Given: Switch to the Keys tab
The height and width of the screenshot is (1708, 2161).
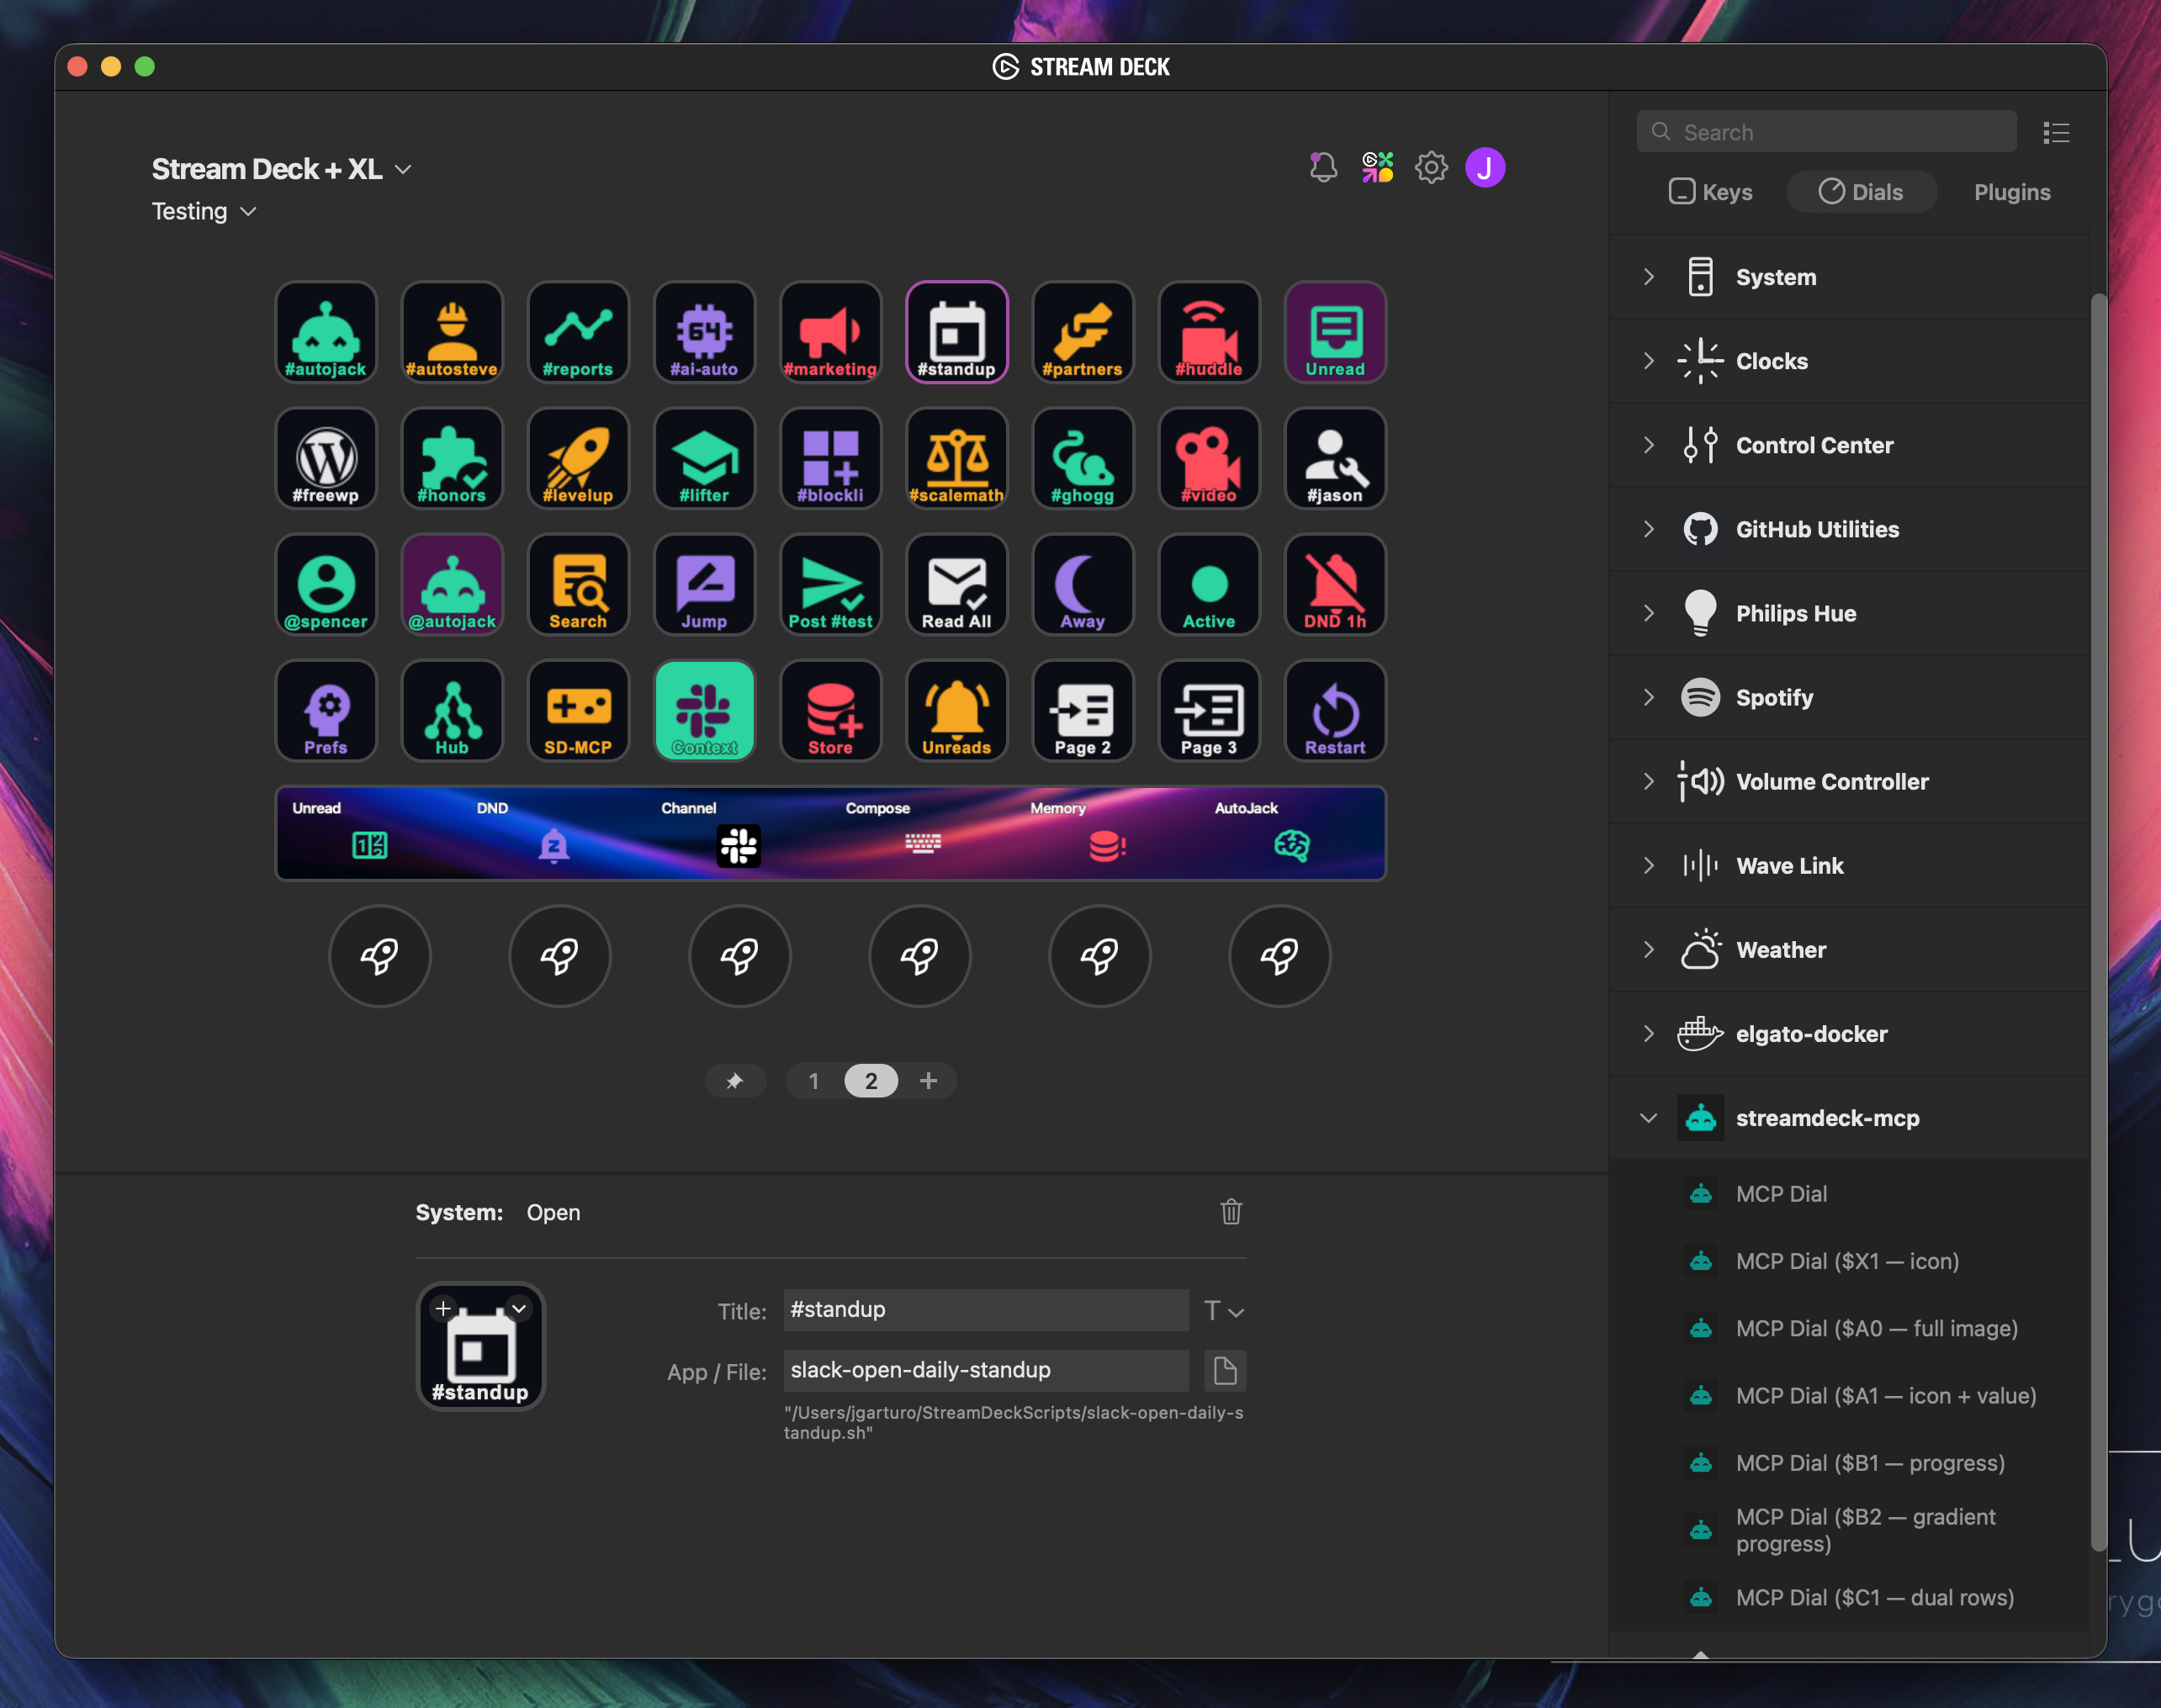Looking at the screenshot, I should click(x=1711, y=192).
